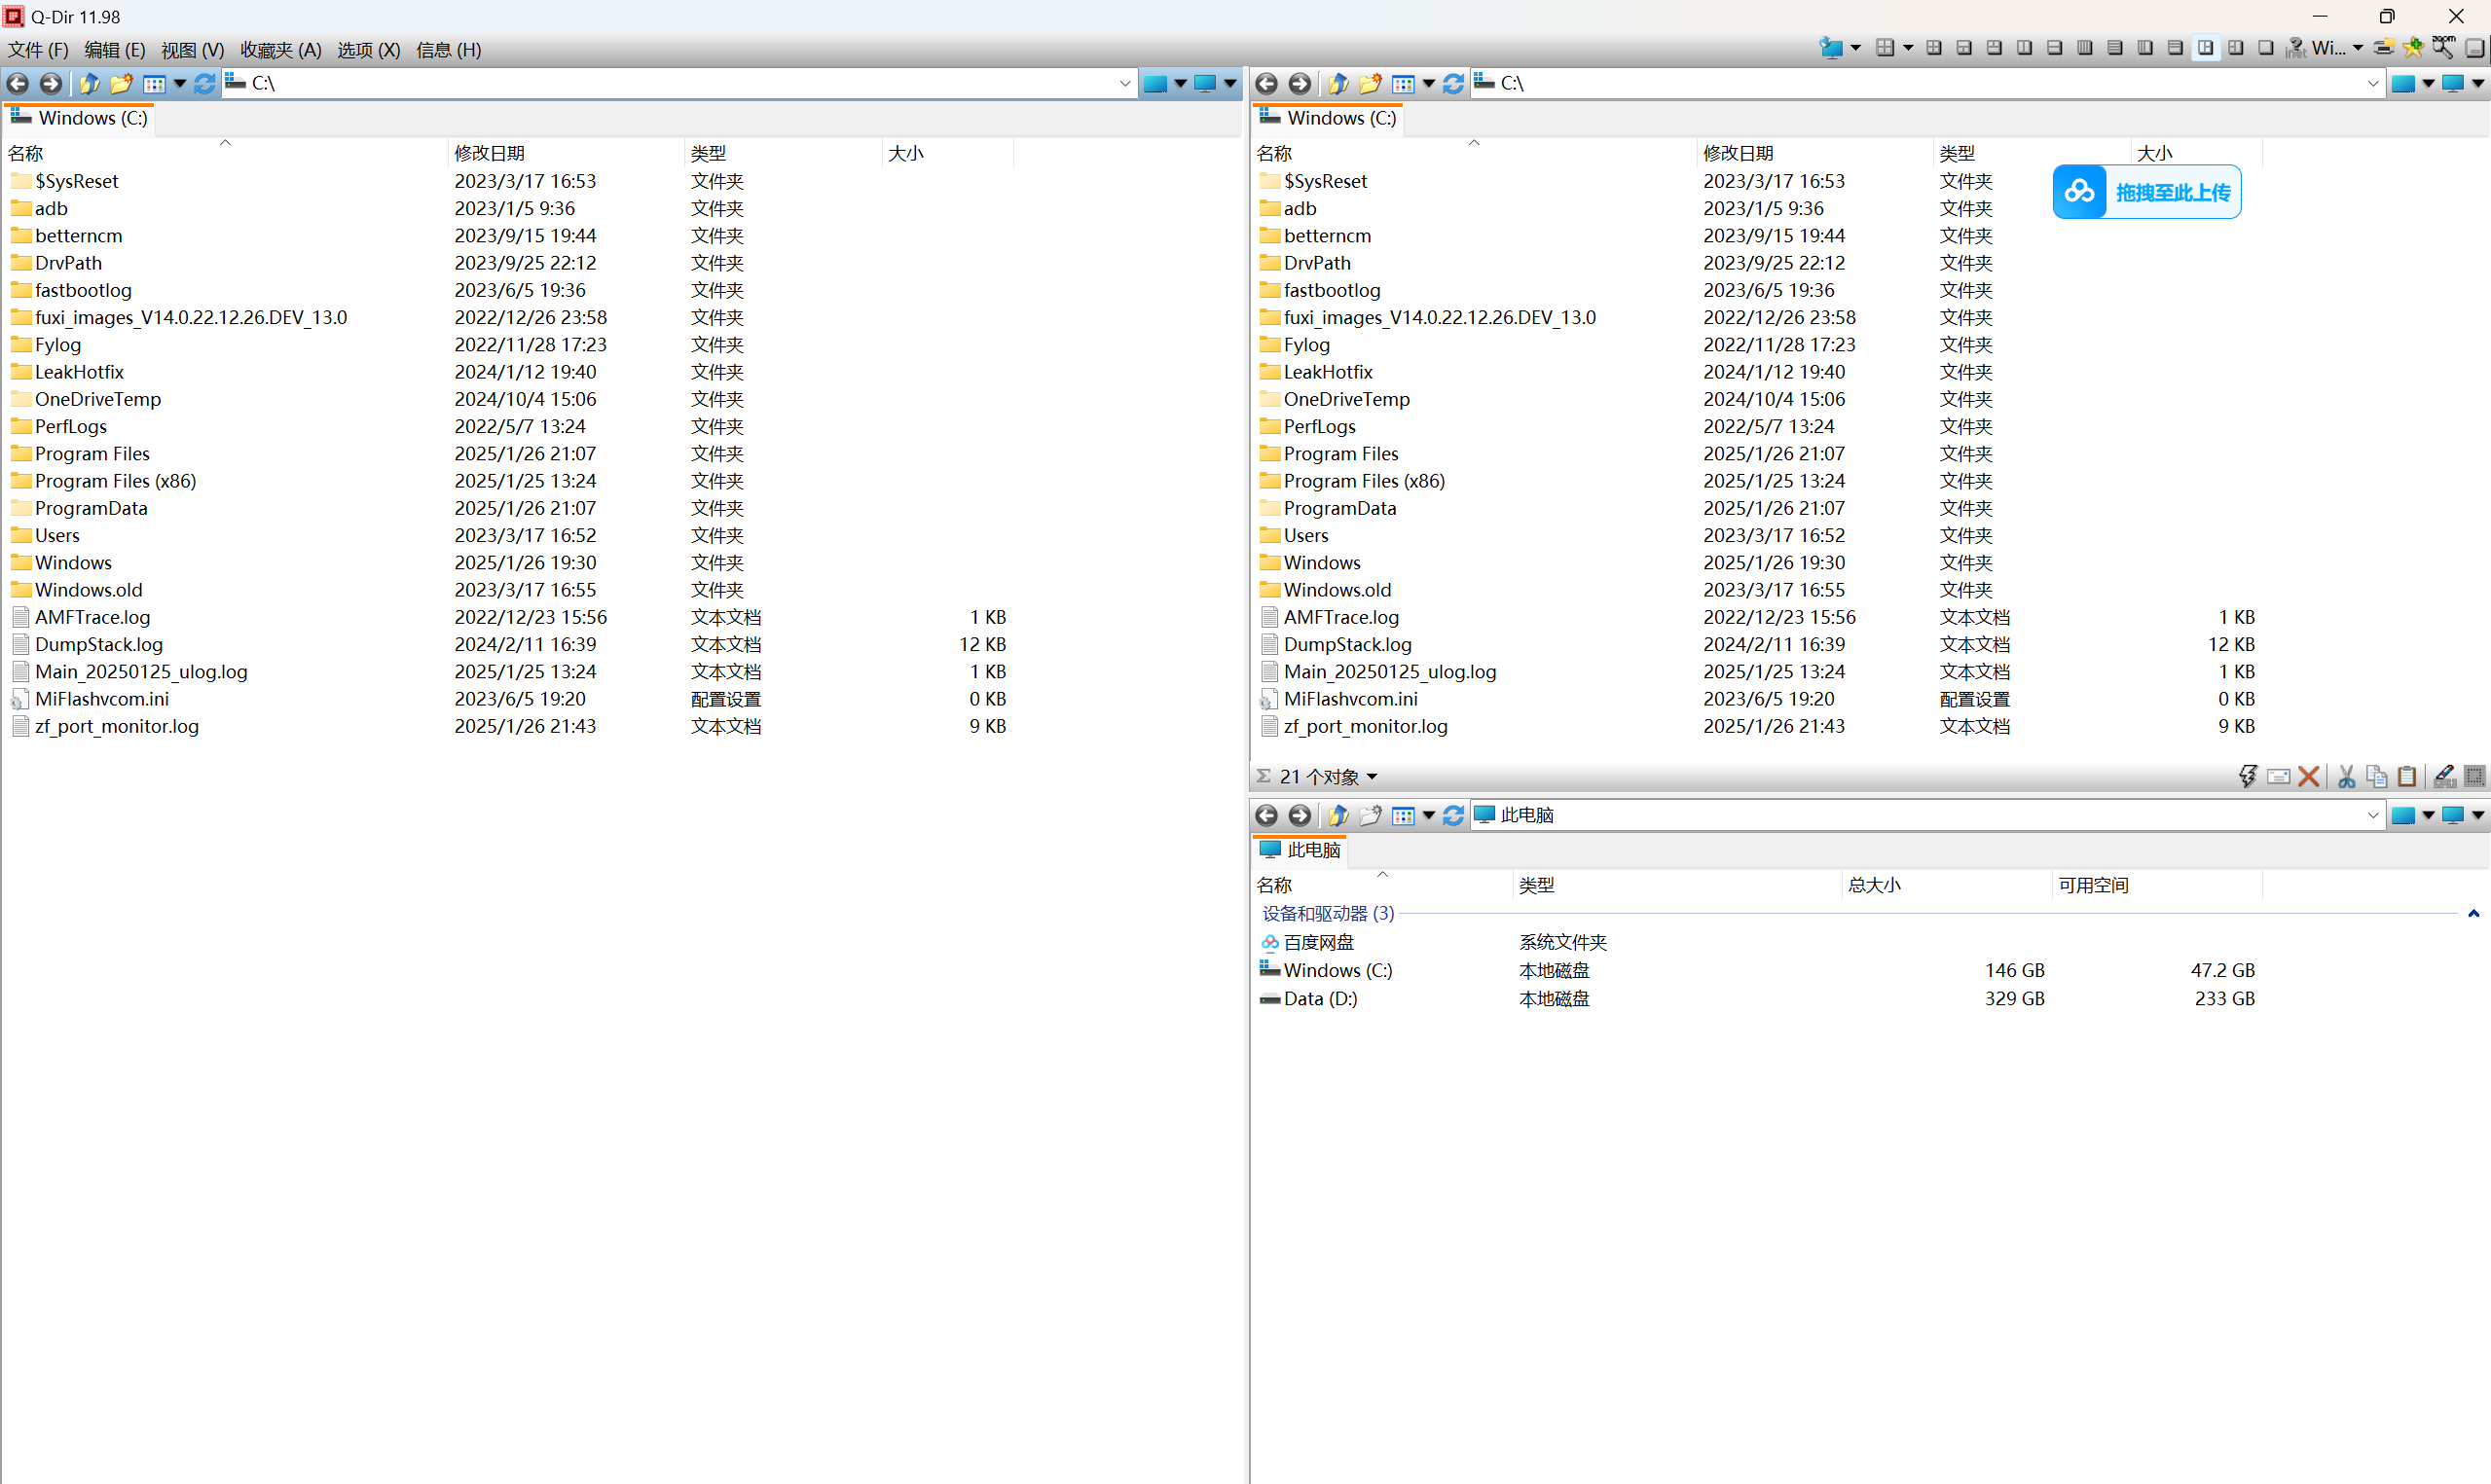Sort left pane by 类型 column header
2491x1484 pixels.
click(x=782, y=153)
